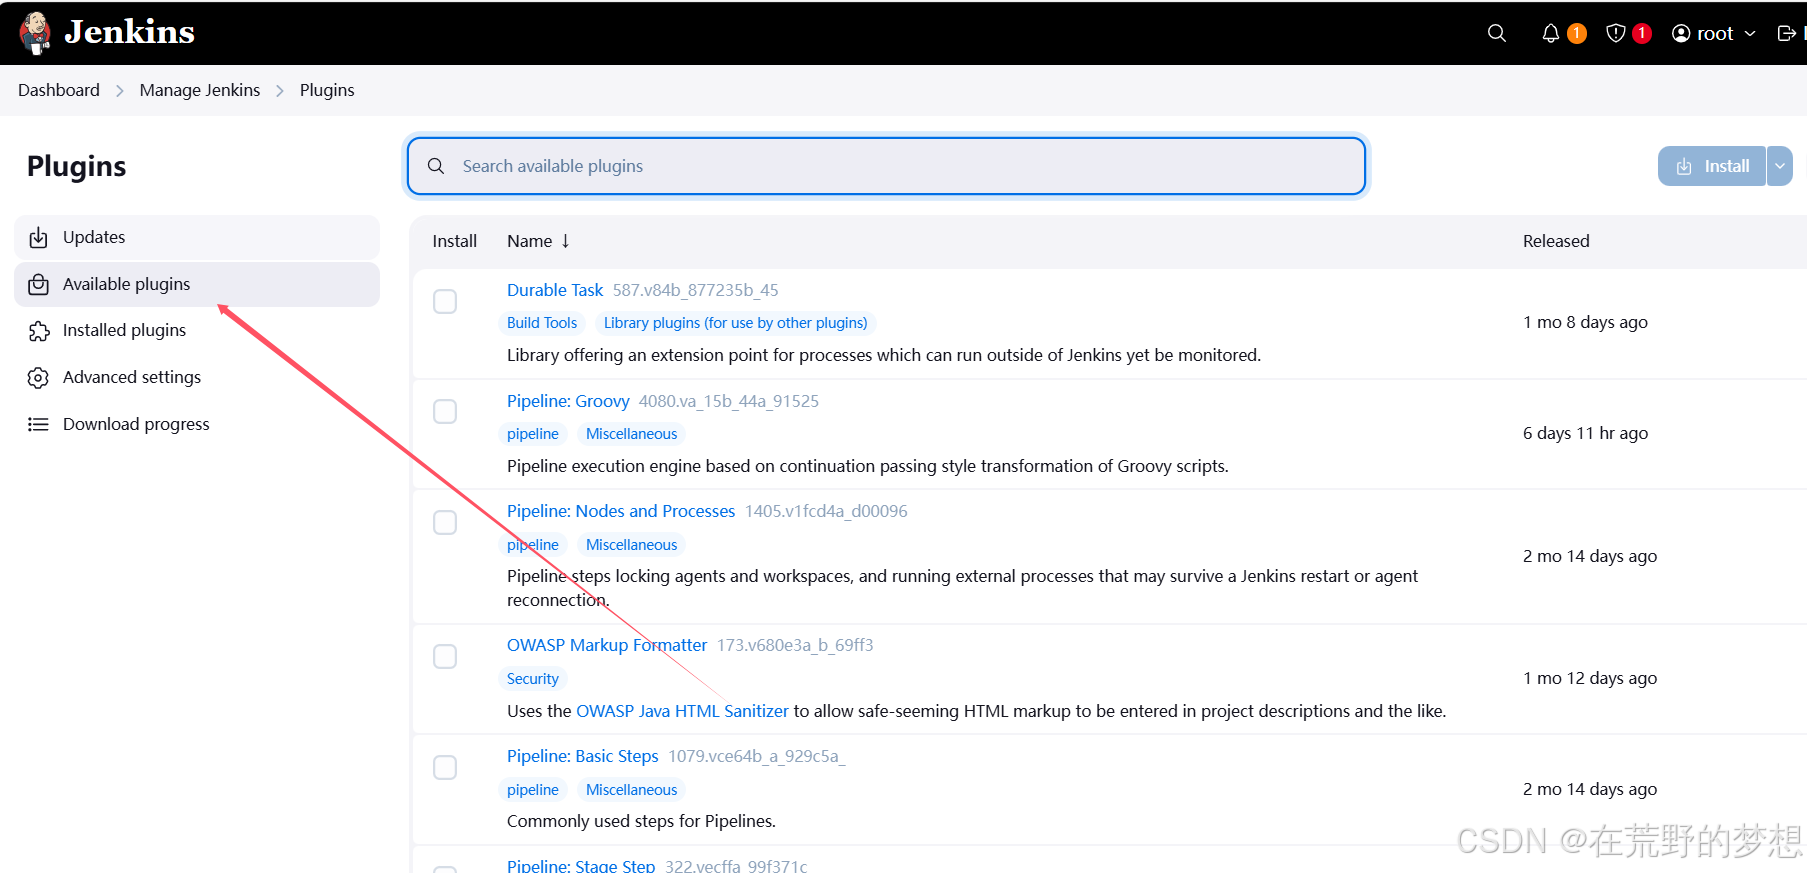Open OWASP Java HTML Sanitizer link
Viewport: 1807px width, 873px height.
tap(682, 711)
